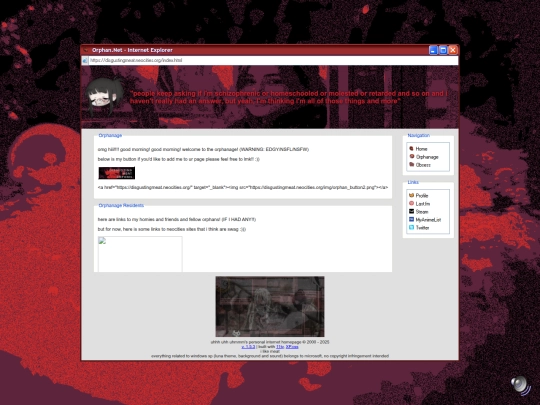540x405 pixels.
Task: Click the MyAnimeList icon in Links
Action: pos(411,219)
